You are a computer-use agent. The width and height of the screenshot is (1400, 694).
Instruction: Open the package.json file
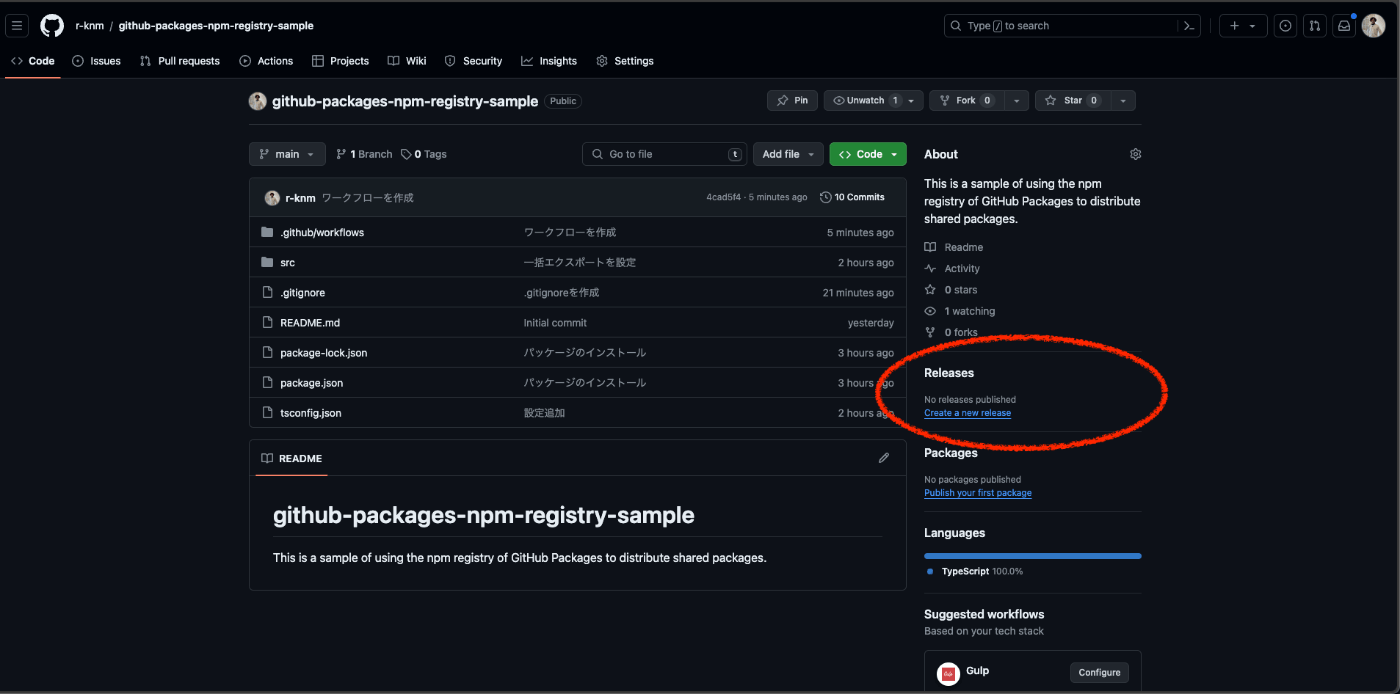(x=311, y=382)
